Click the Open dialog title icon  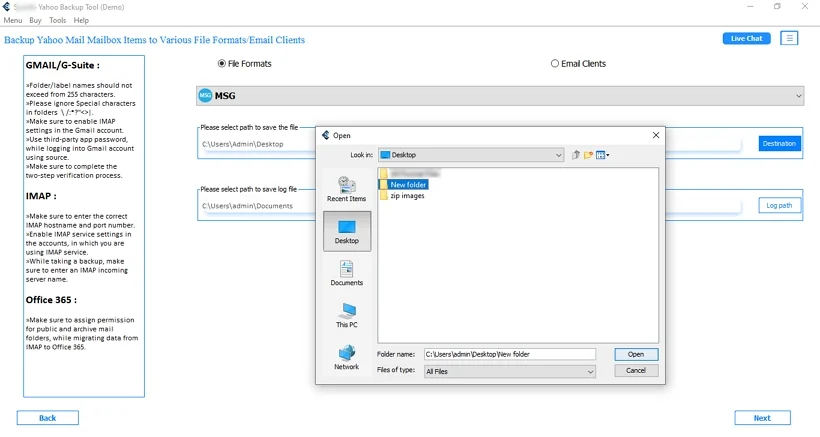tap(326, 135)
